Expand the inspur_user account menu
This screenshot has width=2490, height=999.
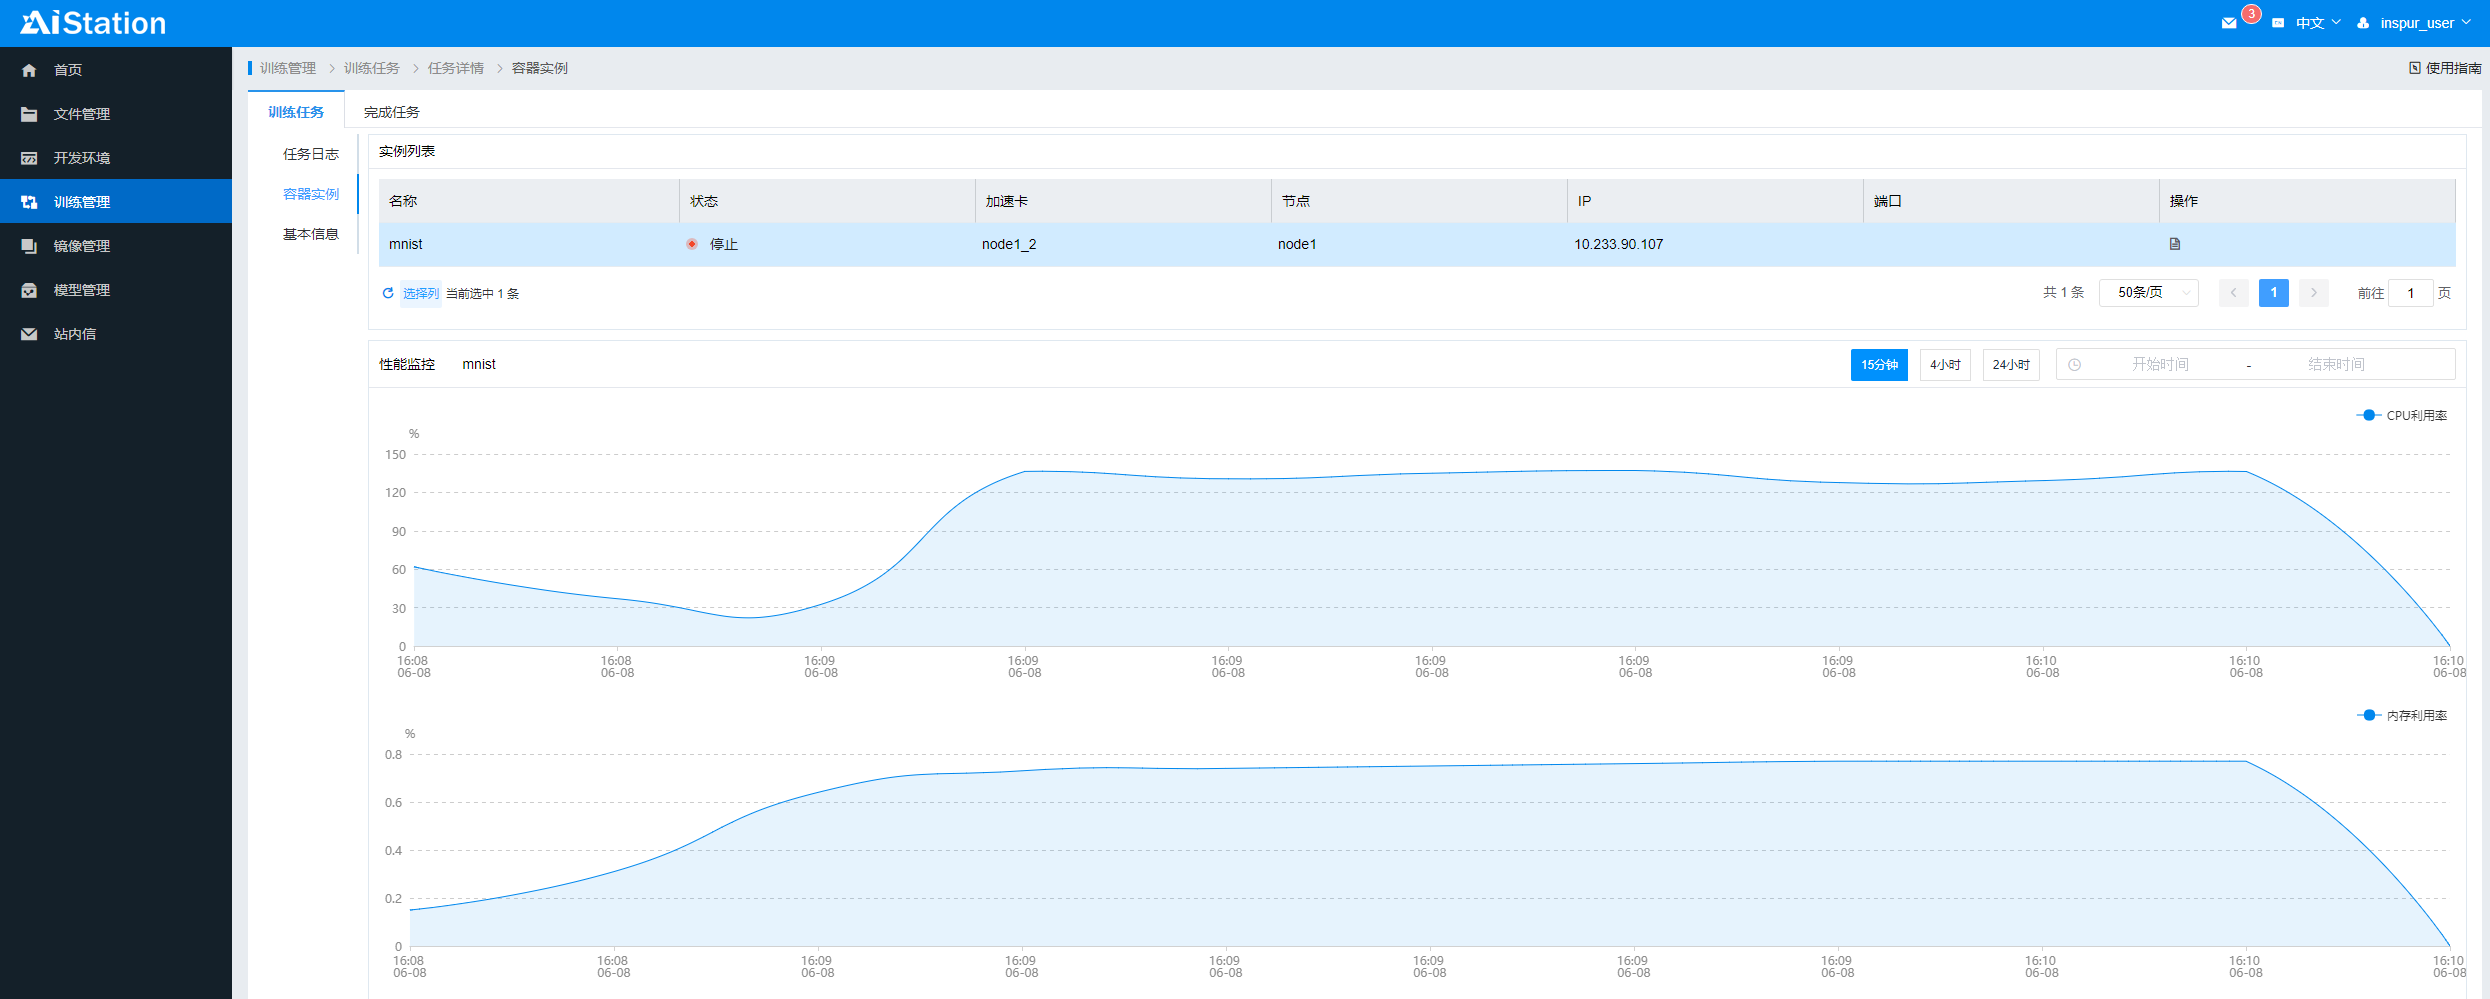pos(2416,23)
